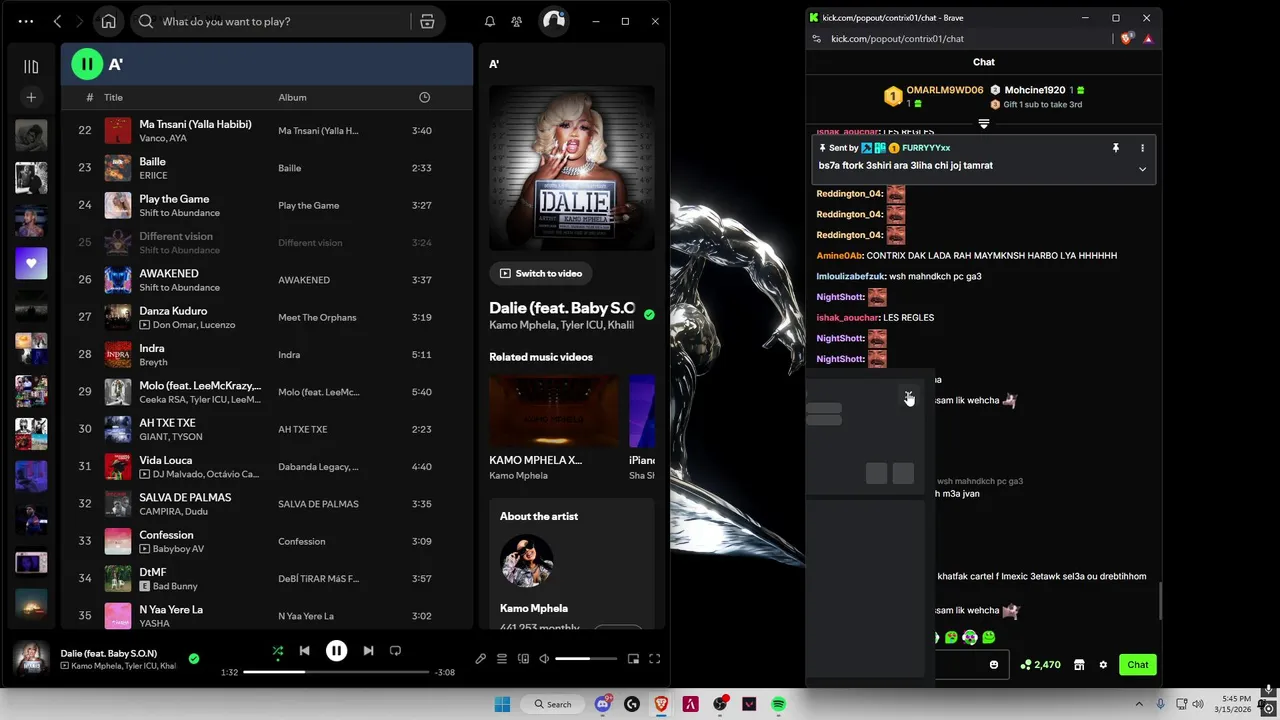Open Windows taskbar Search box

point(553,704)
